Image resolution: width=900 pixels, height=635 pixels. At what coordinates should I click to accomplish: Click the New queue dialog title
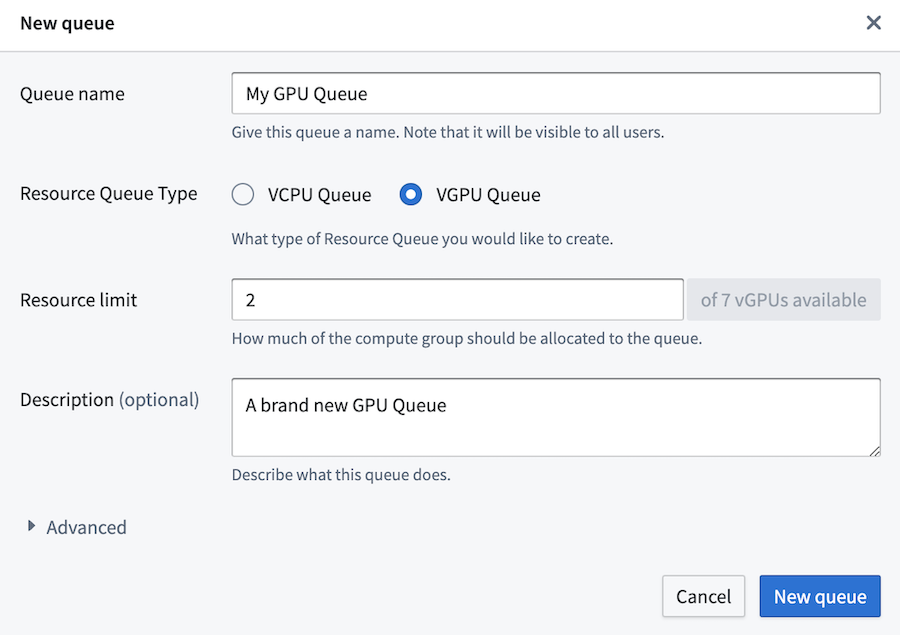point(67,23)
